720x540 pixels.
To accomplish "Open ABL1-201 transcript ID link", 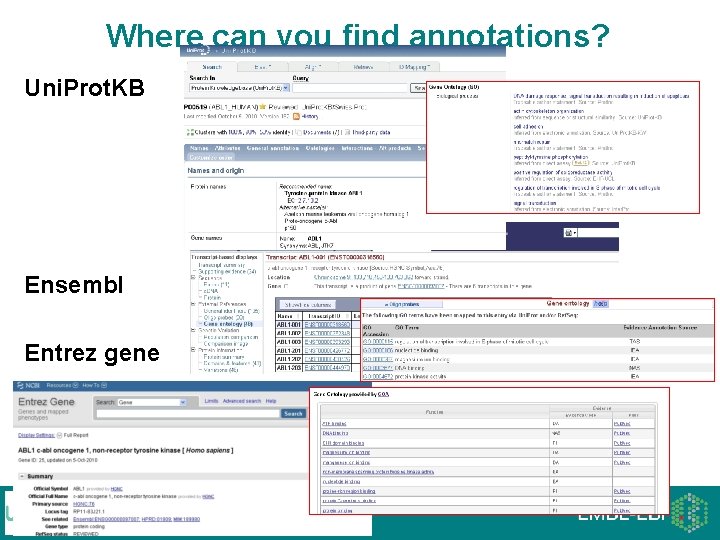I will click(x=327, y=351).
